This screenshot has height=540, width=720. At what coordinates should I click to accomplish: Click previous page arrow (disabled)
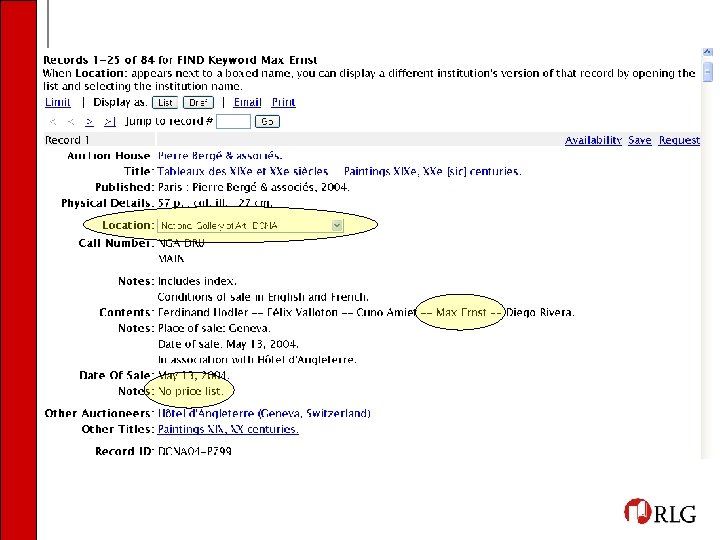(71, 122)
